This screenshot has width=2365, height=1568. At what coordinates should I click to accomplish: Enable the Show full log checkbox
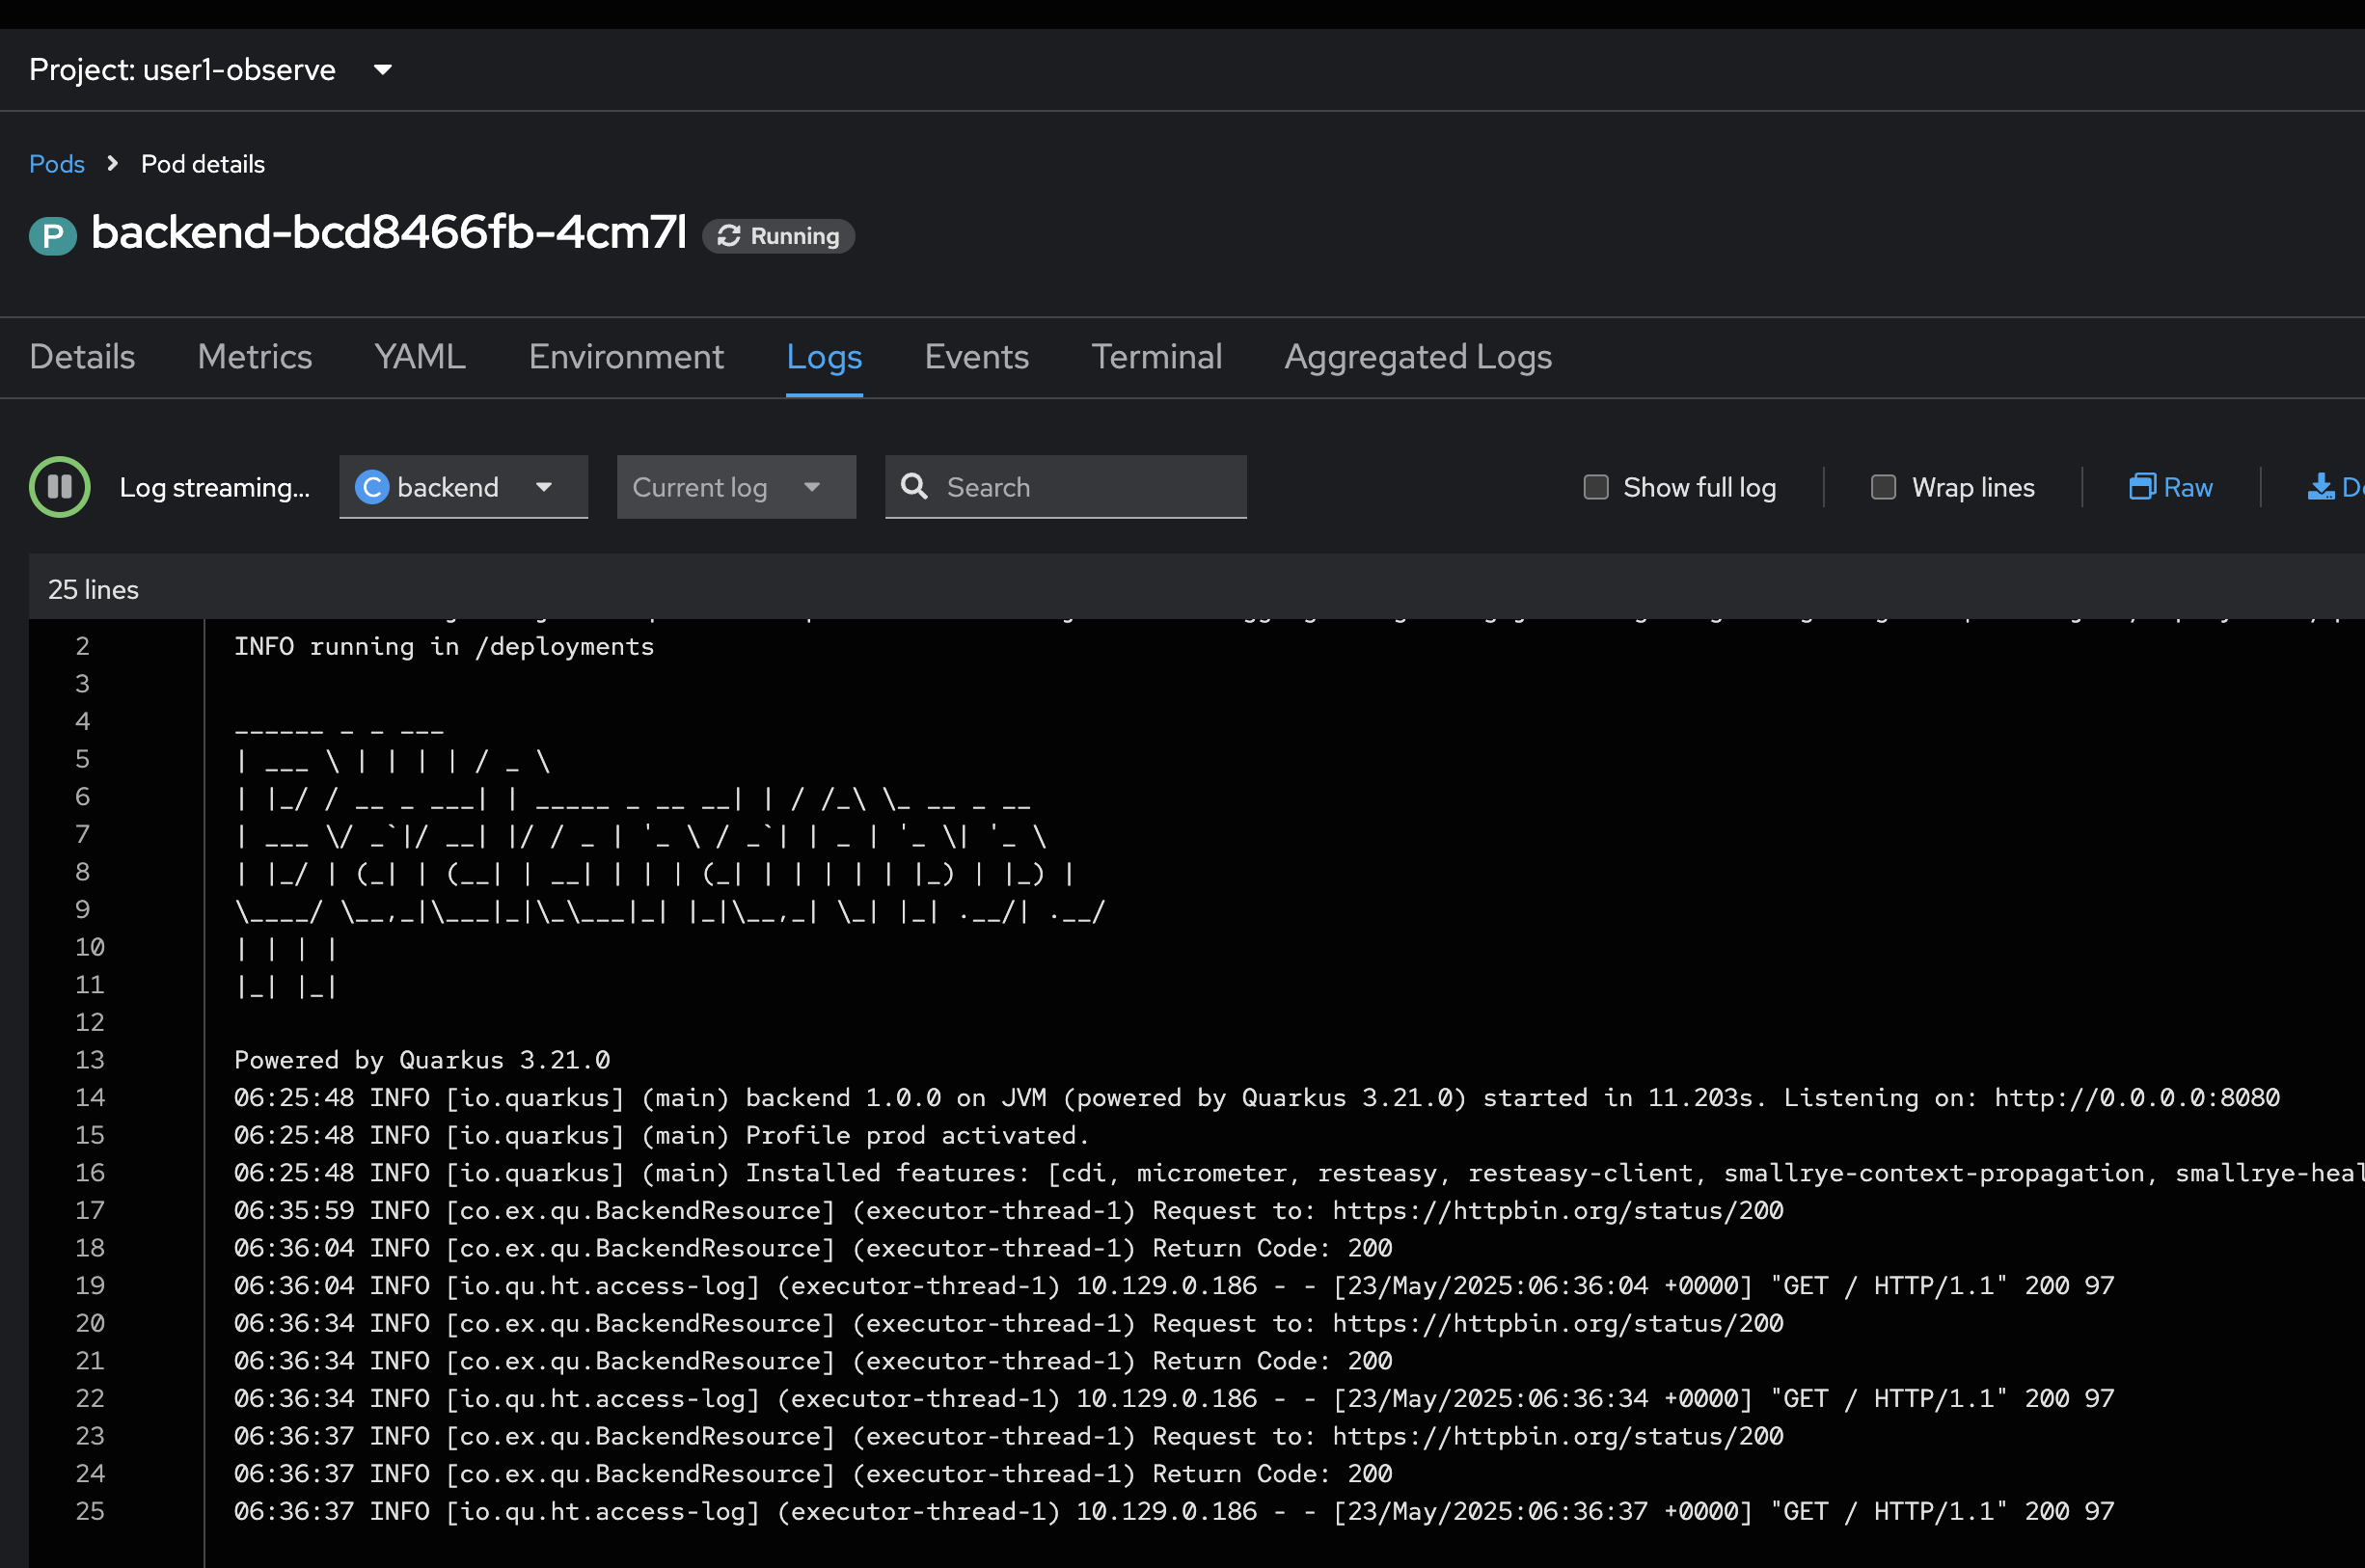click(1596, 487)
